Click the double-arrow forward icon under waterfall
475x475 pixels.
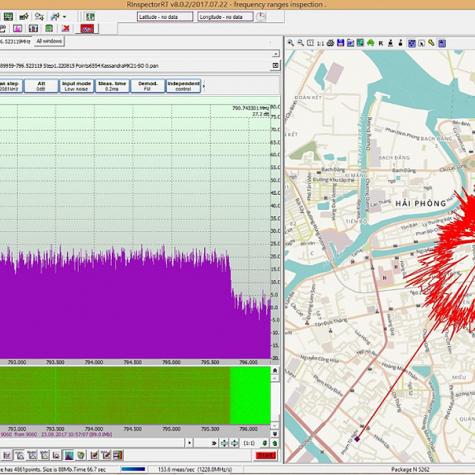[x=214, y=443]
